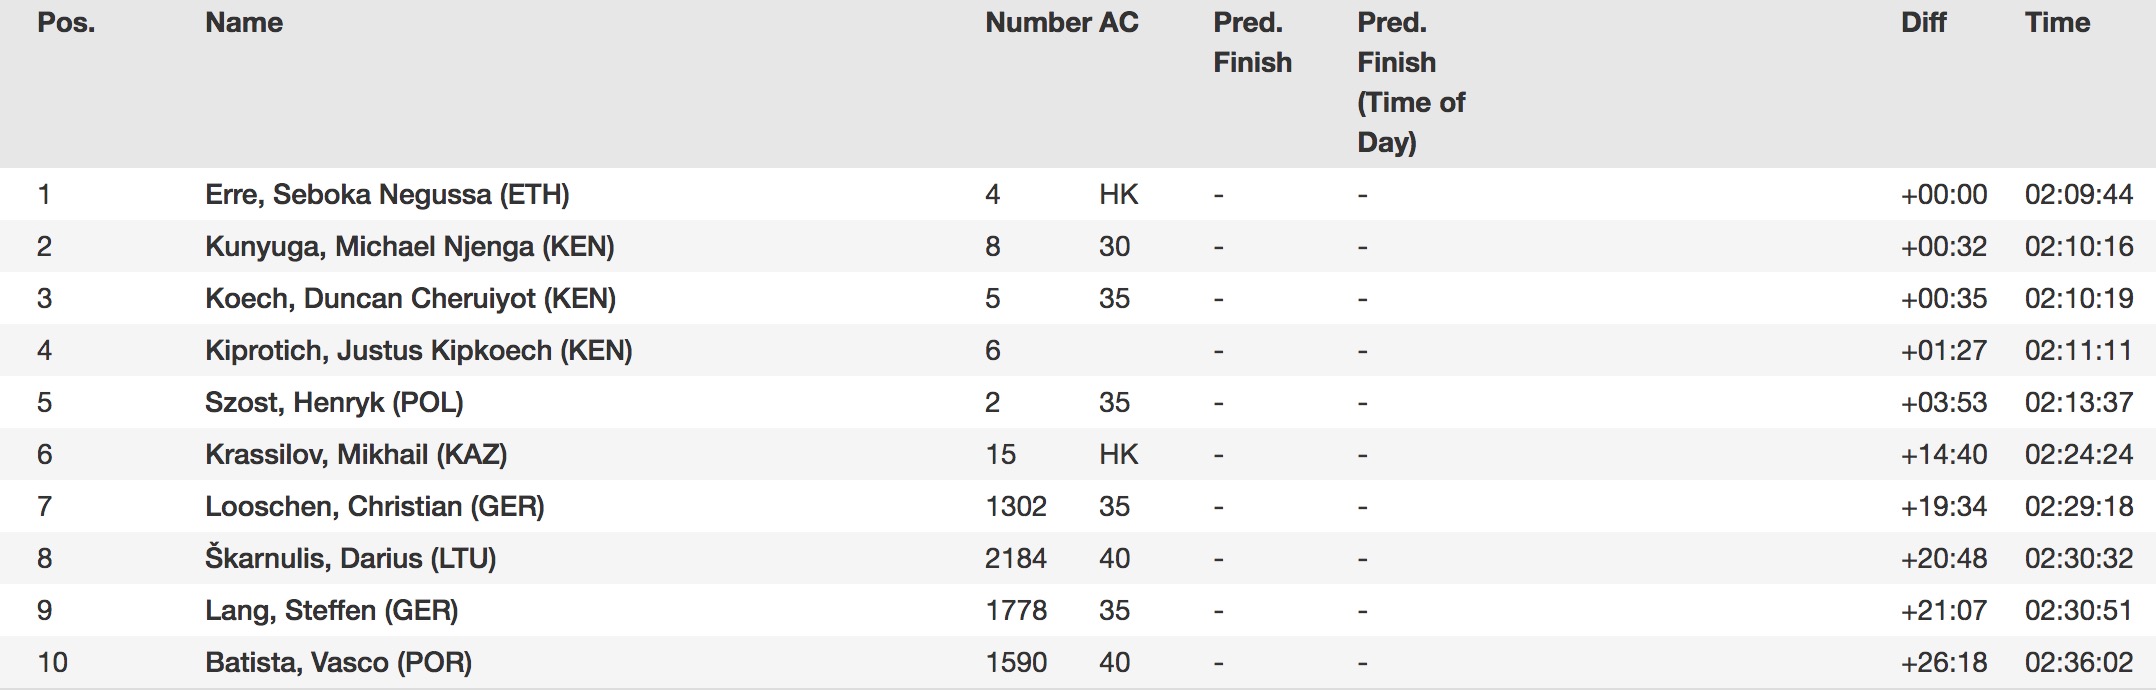The height and width of the screenshot is (690, 2156).
Task: Click on Szost, Henryk (POL)
Action: [334, 402]
